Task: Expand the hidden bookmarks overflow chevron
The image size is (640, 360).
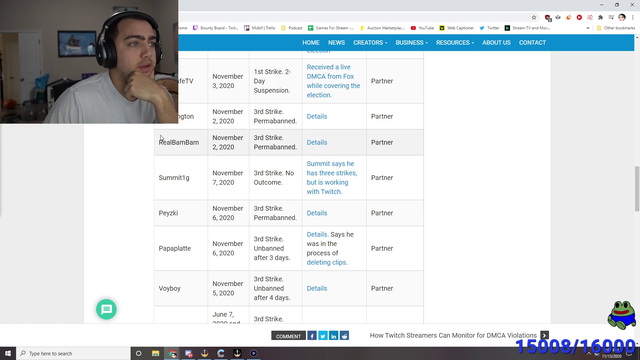Action: [588, 28]
